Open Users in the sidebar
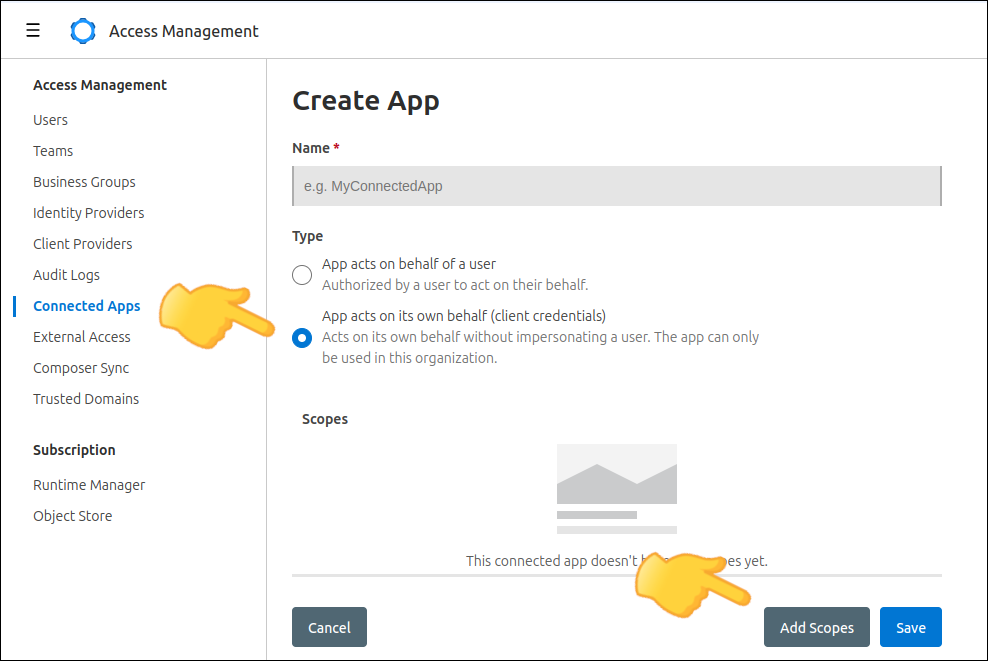Viewport: 988px width, 661px height. pos(50,120)
